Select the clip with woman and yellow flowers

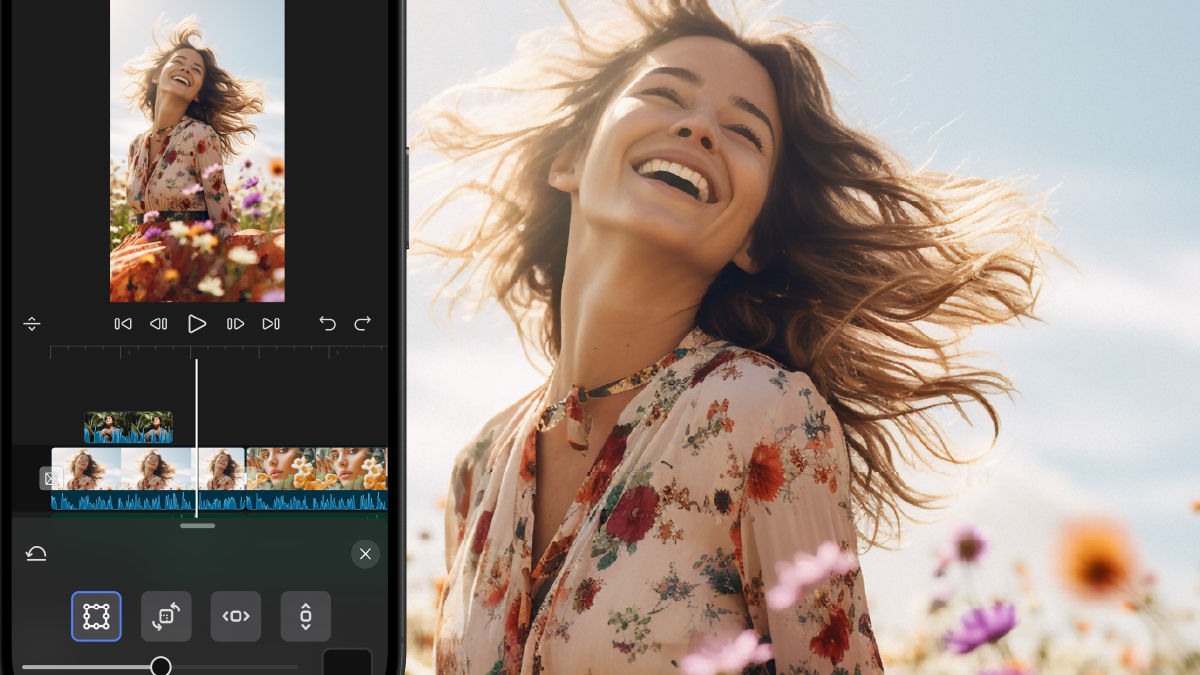(317, 479)
